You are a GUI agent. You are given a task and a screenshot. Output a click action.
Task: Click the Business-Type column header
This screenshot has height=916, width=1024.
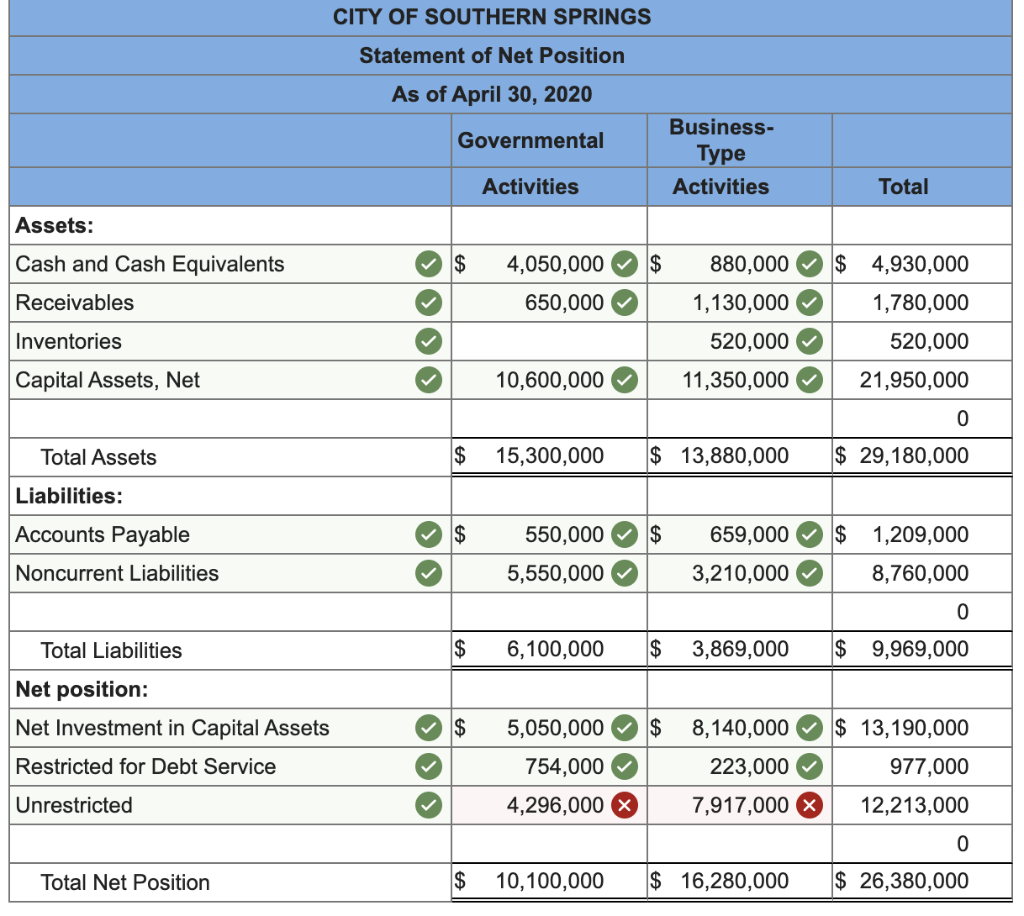(x=721, y=140)
